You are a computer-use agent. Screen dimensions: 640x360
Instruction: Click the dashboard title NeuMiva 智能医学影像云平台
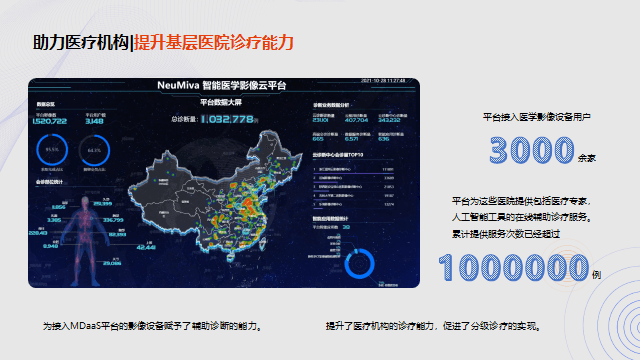[222, 85]
